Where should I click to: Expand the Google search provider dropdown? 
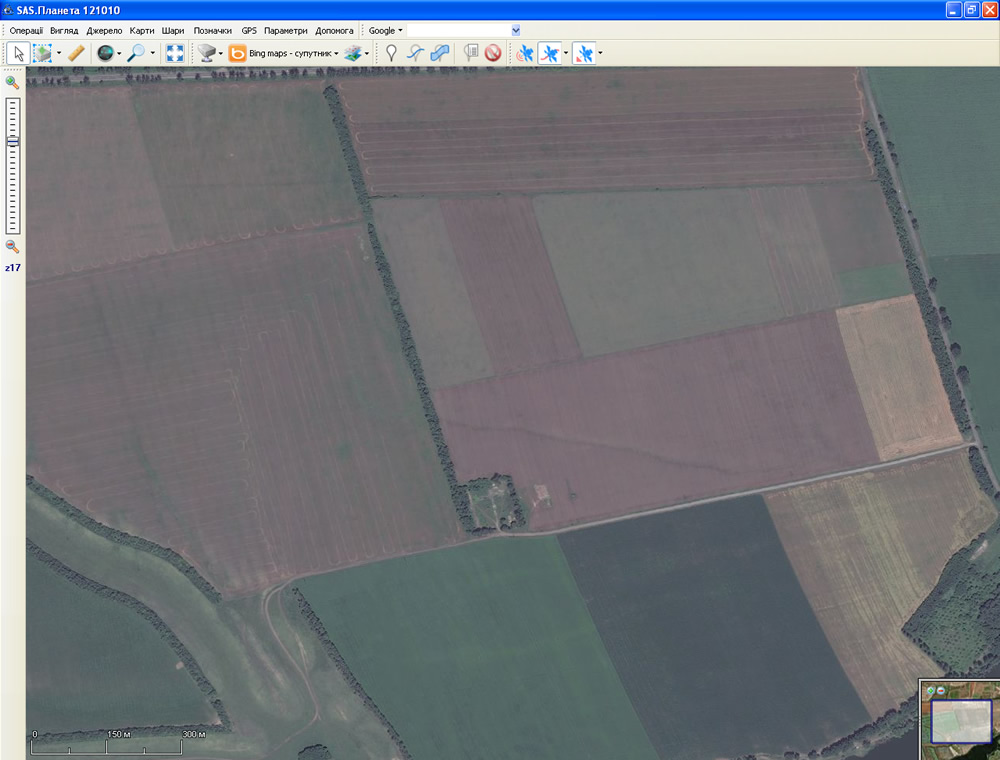click(385, 31)
